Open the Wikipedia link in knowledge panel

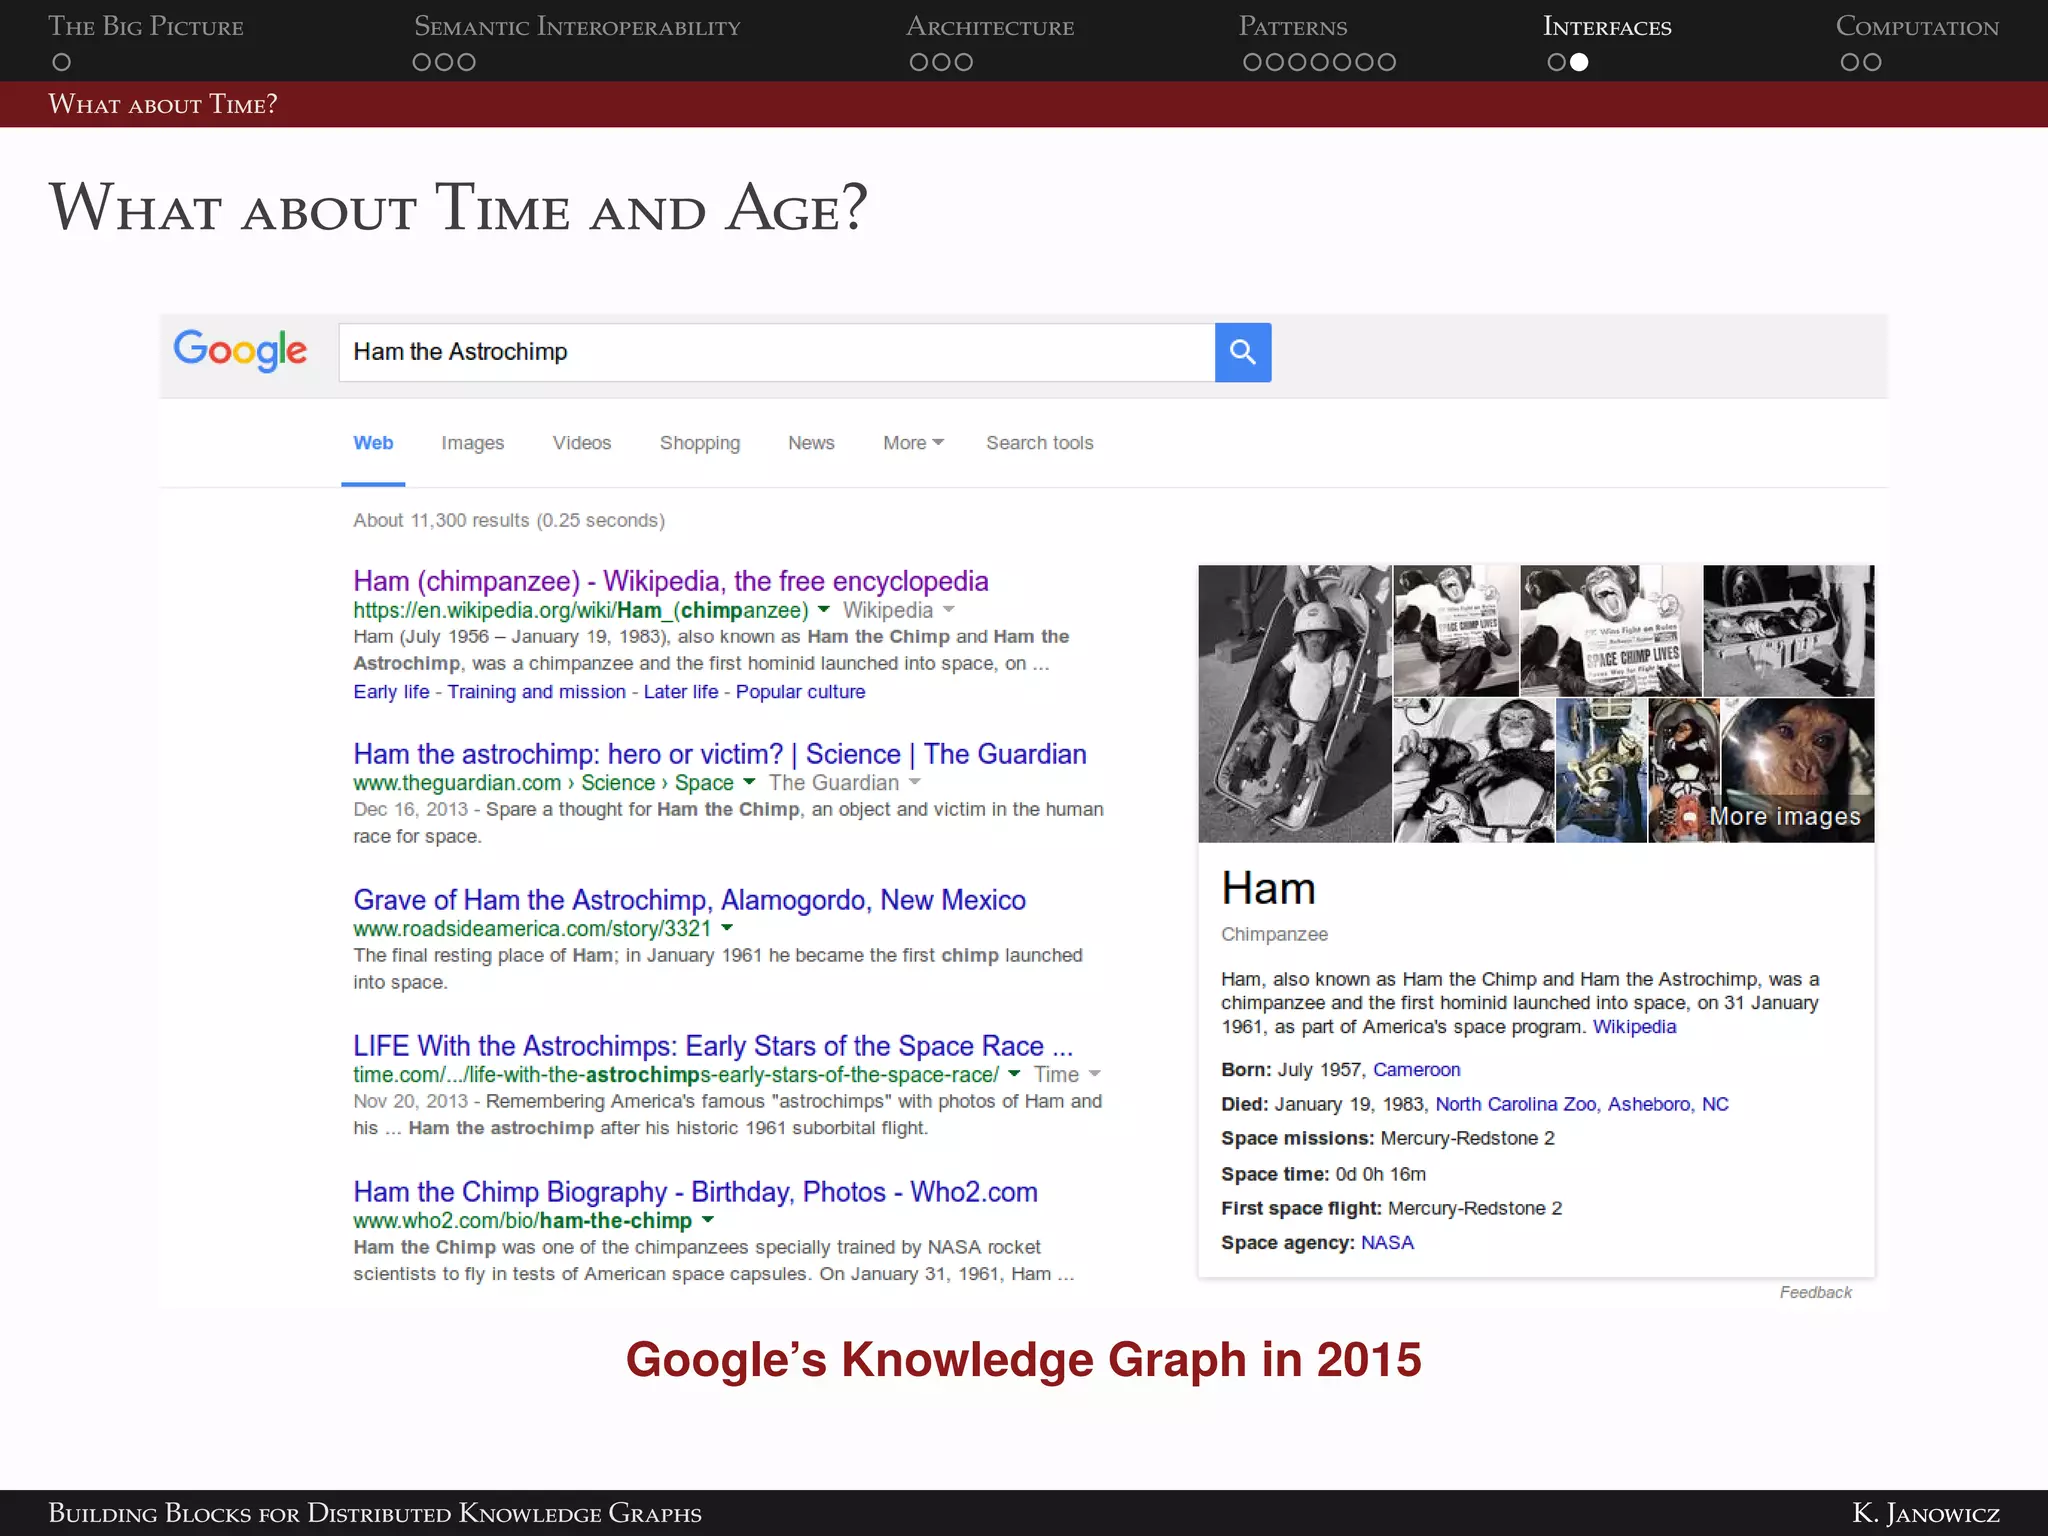1634,1027
